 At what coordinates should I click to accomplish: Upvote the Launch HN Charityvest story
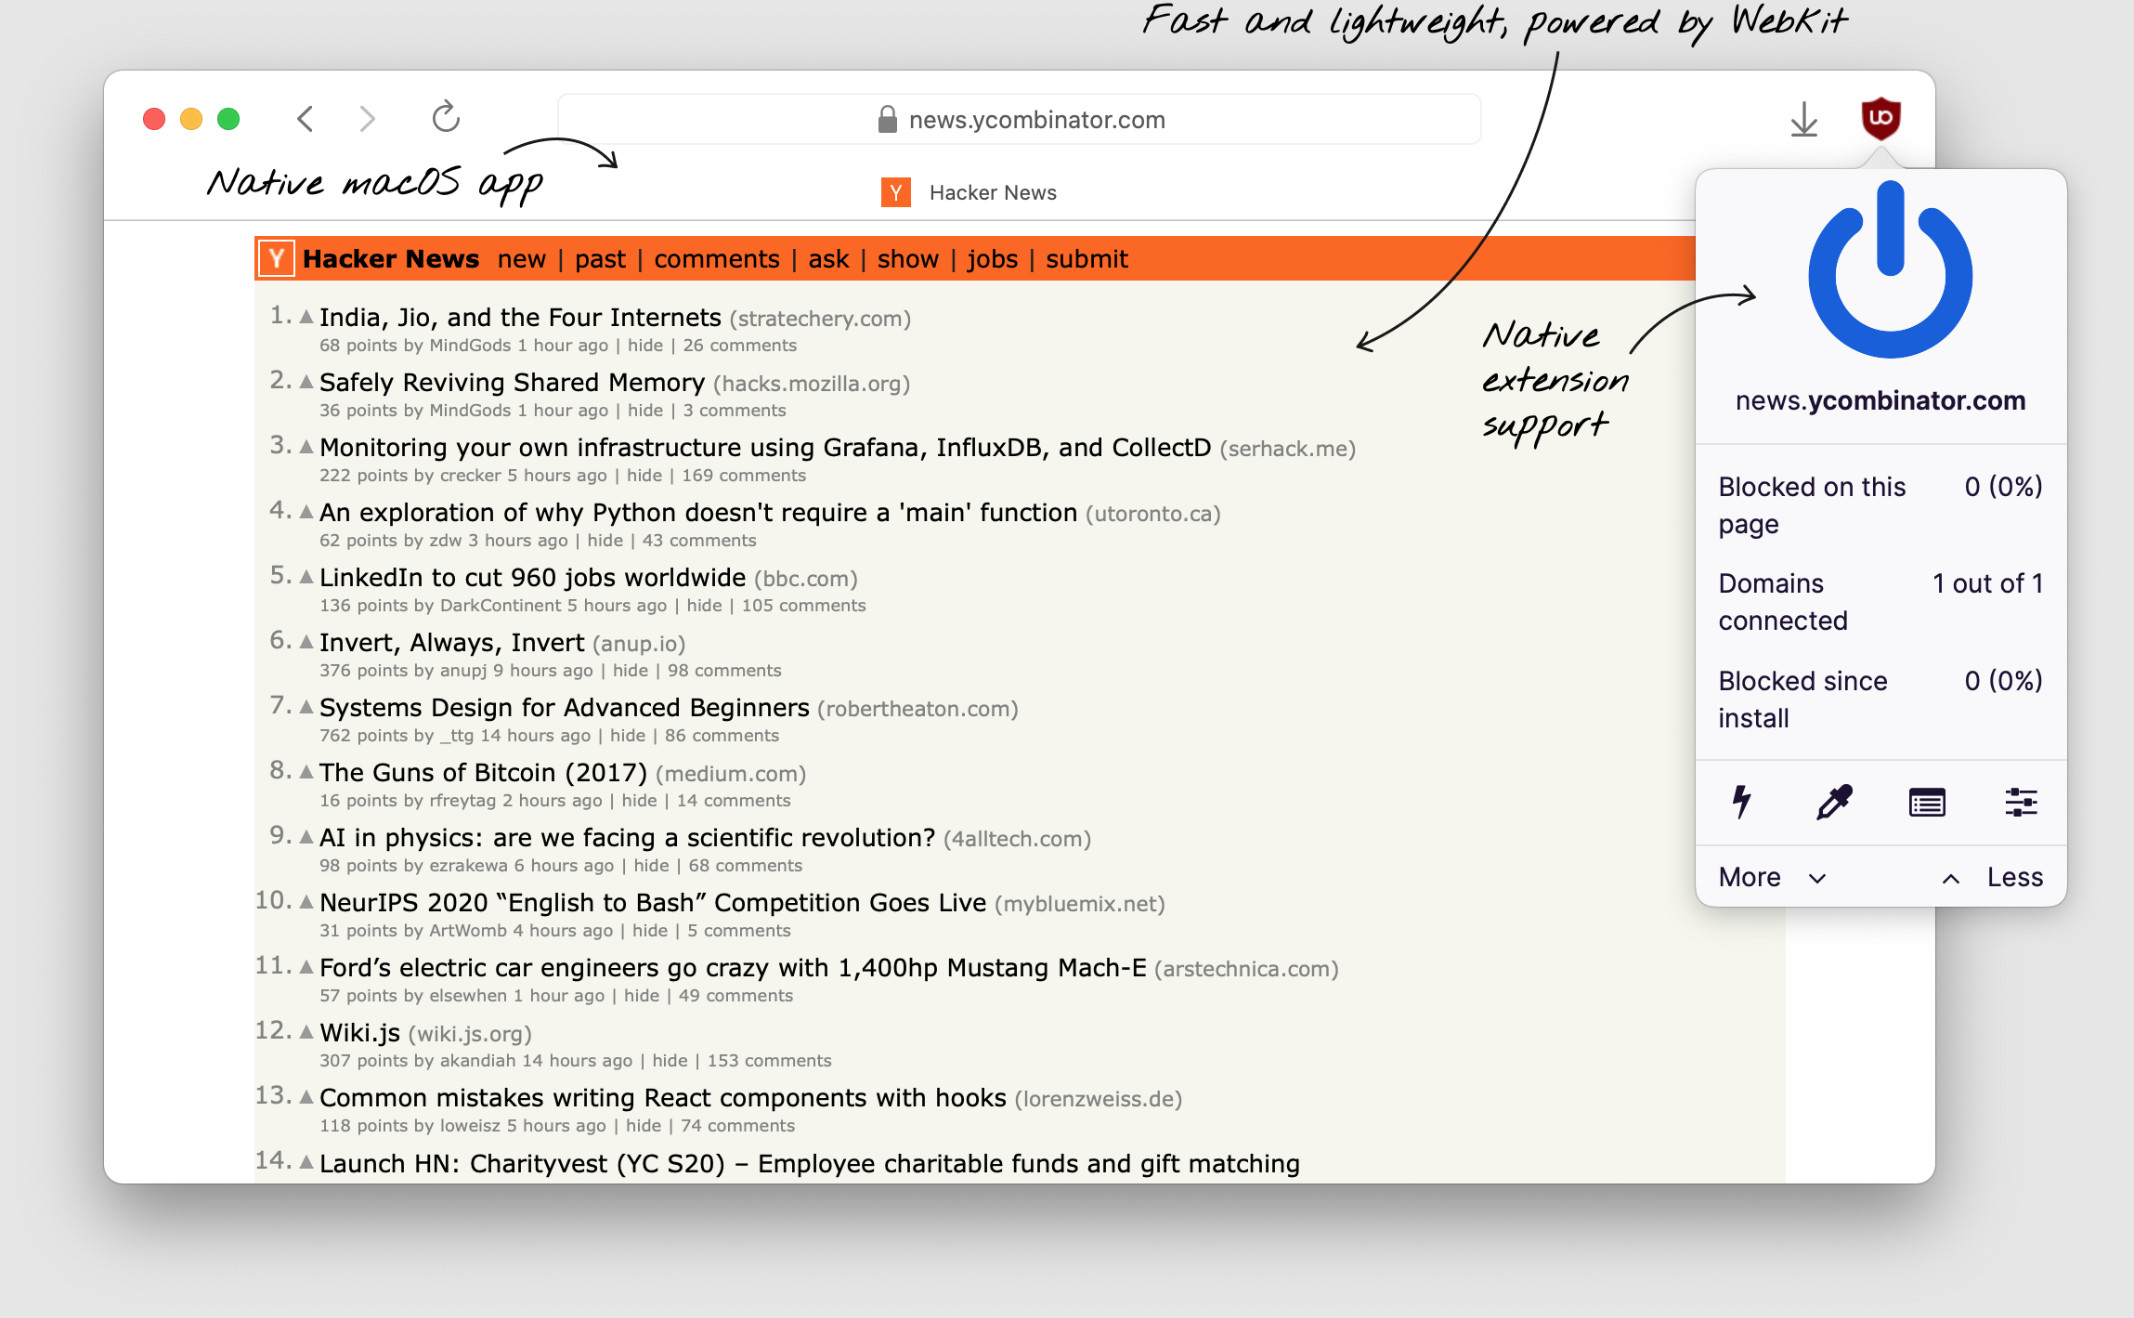307,1162
